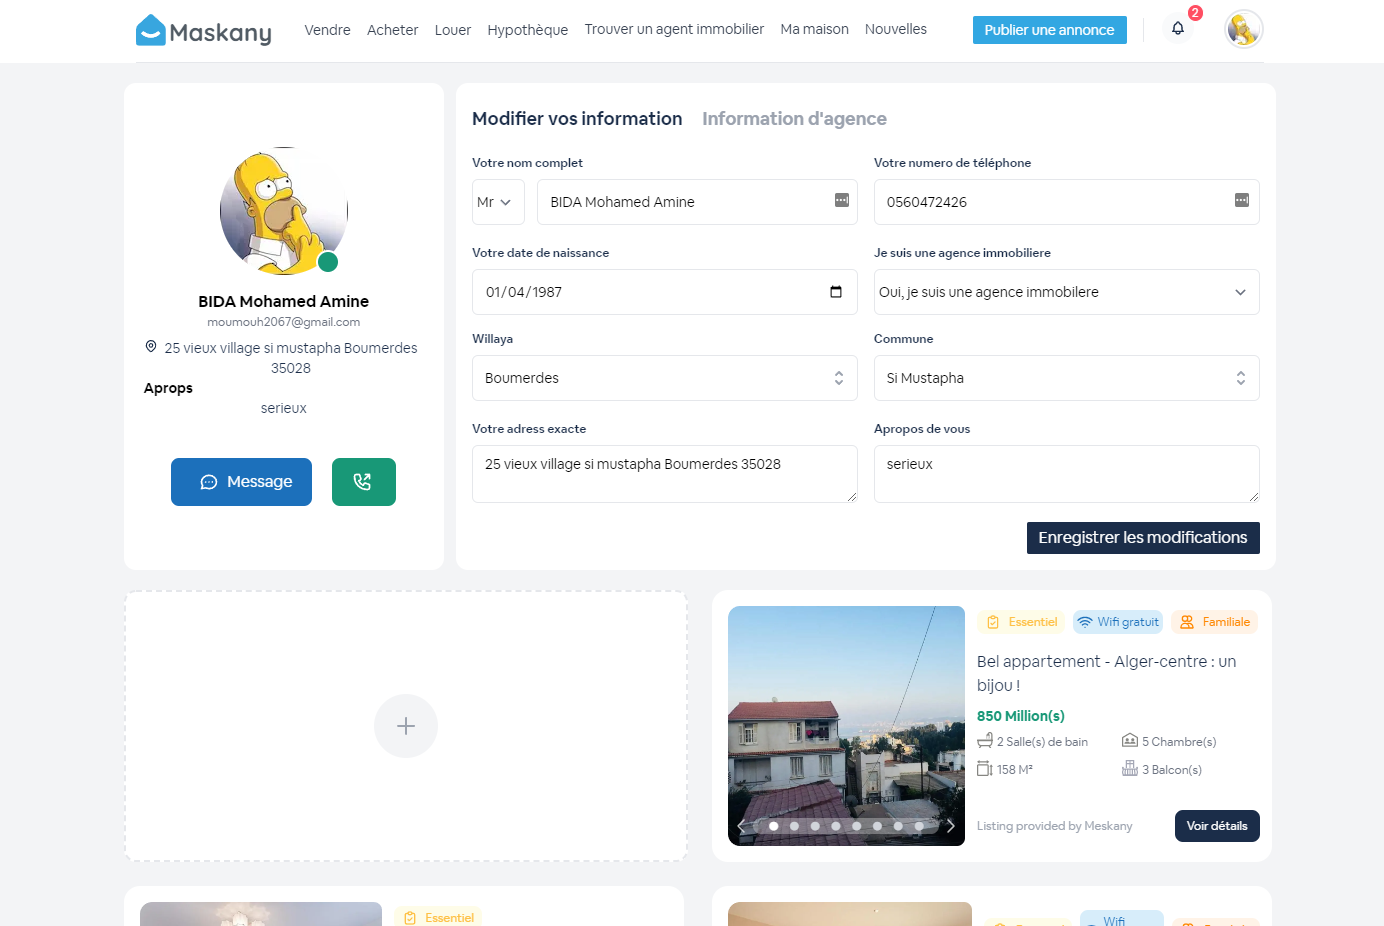Screen dimensions: 1384x926
Task: Click the plus icon to add a listing
Action: (406, 726)
